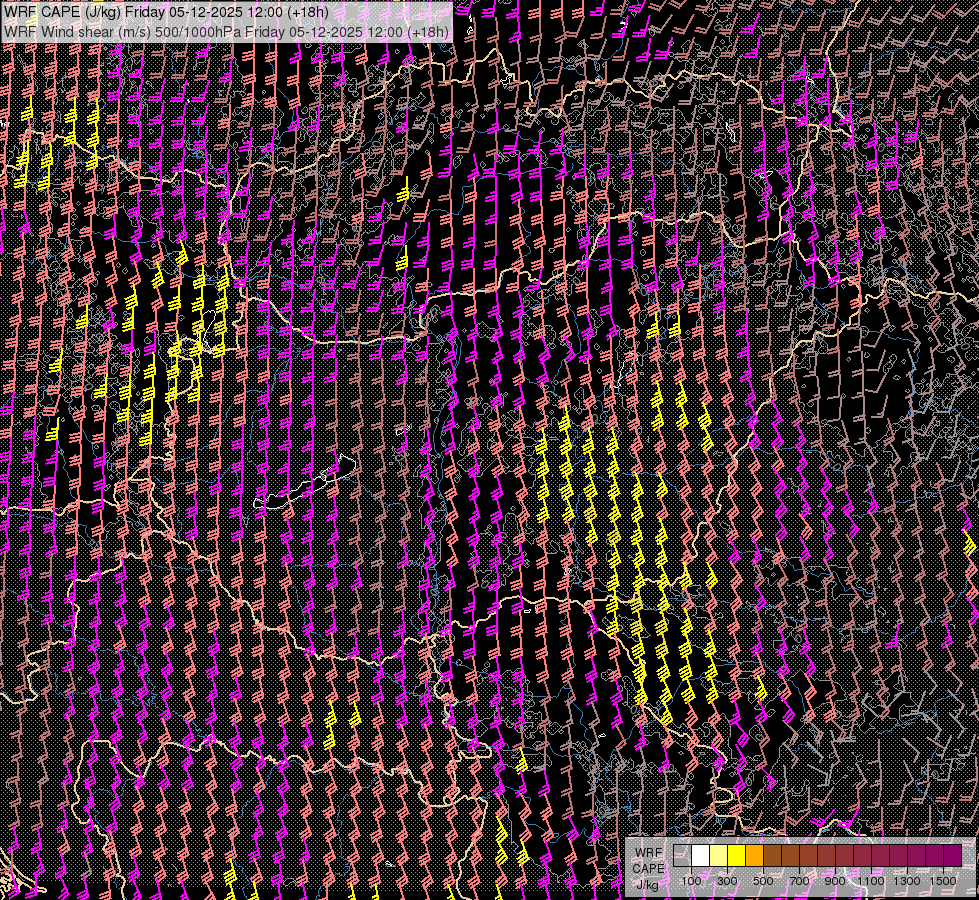Click the rightmost purple CAPE legend swatch
Screen dimensions: 979x900
[952, 855]
